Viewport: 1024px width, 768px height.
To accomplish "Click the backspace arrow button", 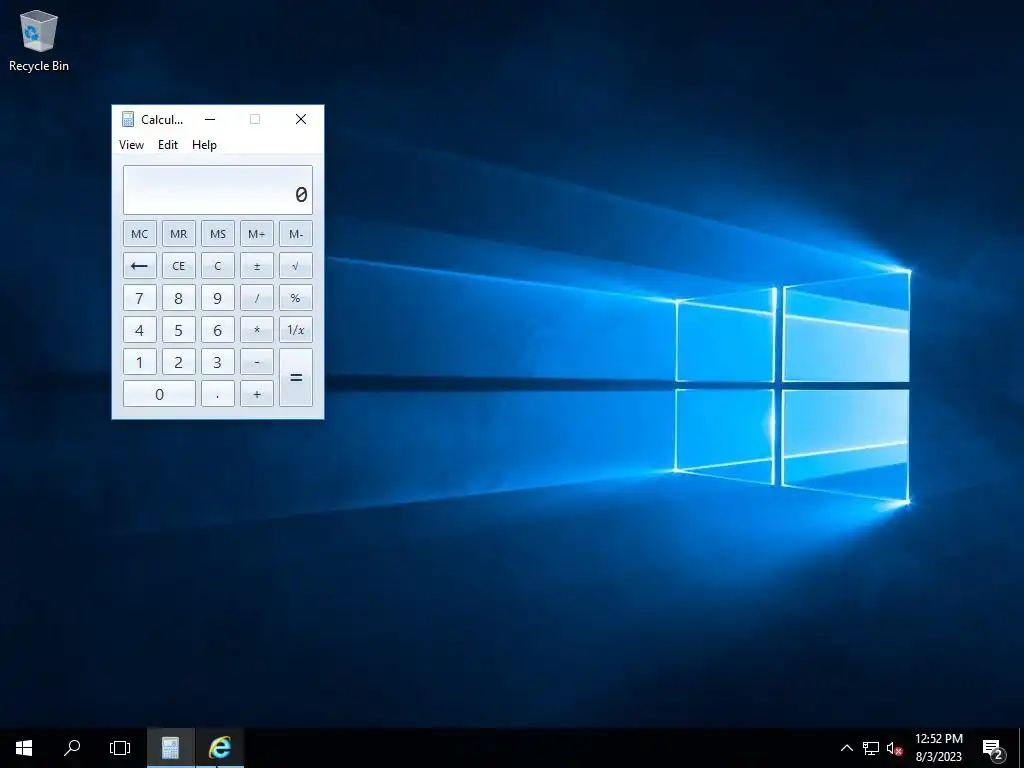I will pyautogui.click(x=140, y=266).
